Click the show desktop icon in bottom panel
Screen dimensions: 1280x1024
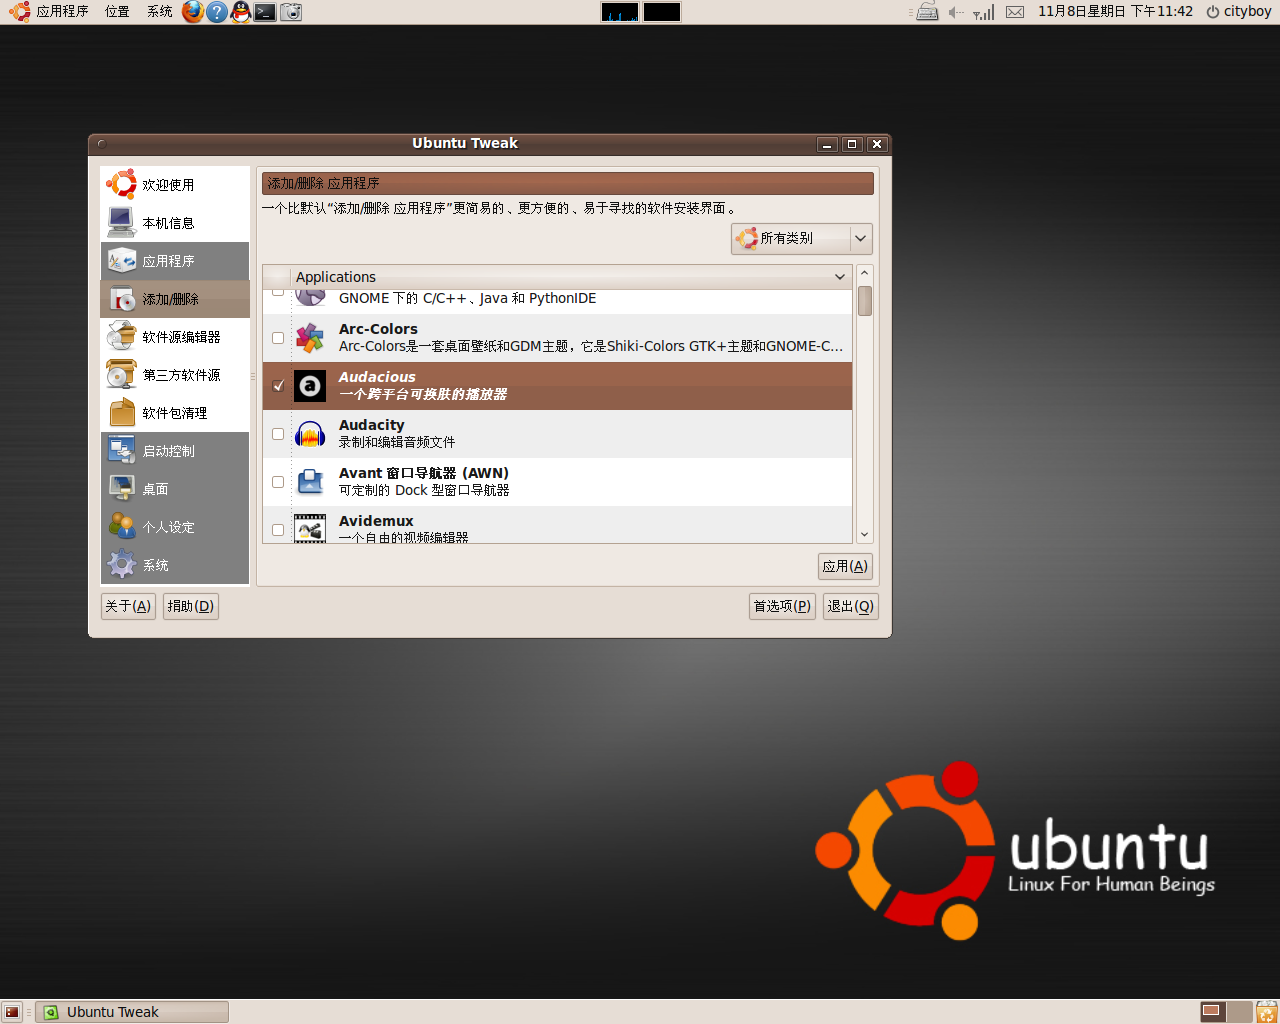(12, 1012)
